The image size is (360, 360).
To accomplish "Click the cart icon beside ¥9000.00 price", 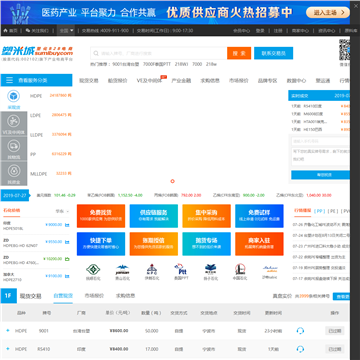I will 67,225.
